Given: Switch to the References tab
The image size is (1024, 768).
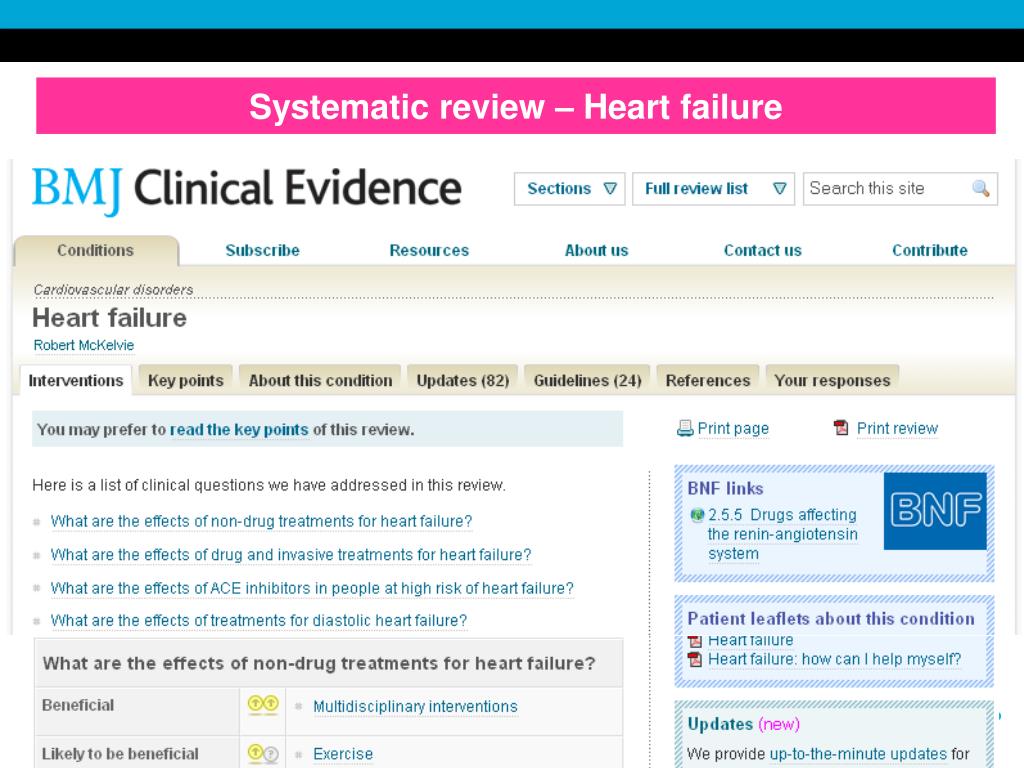Looking at the screenshot, I should coord(708,380).
